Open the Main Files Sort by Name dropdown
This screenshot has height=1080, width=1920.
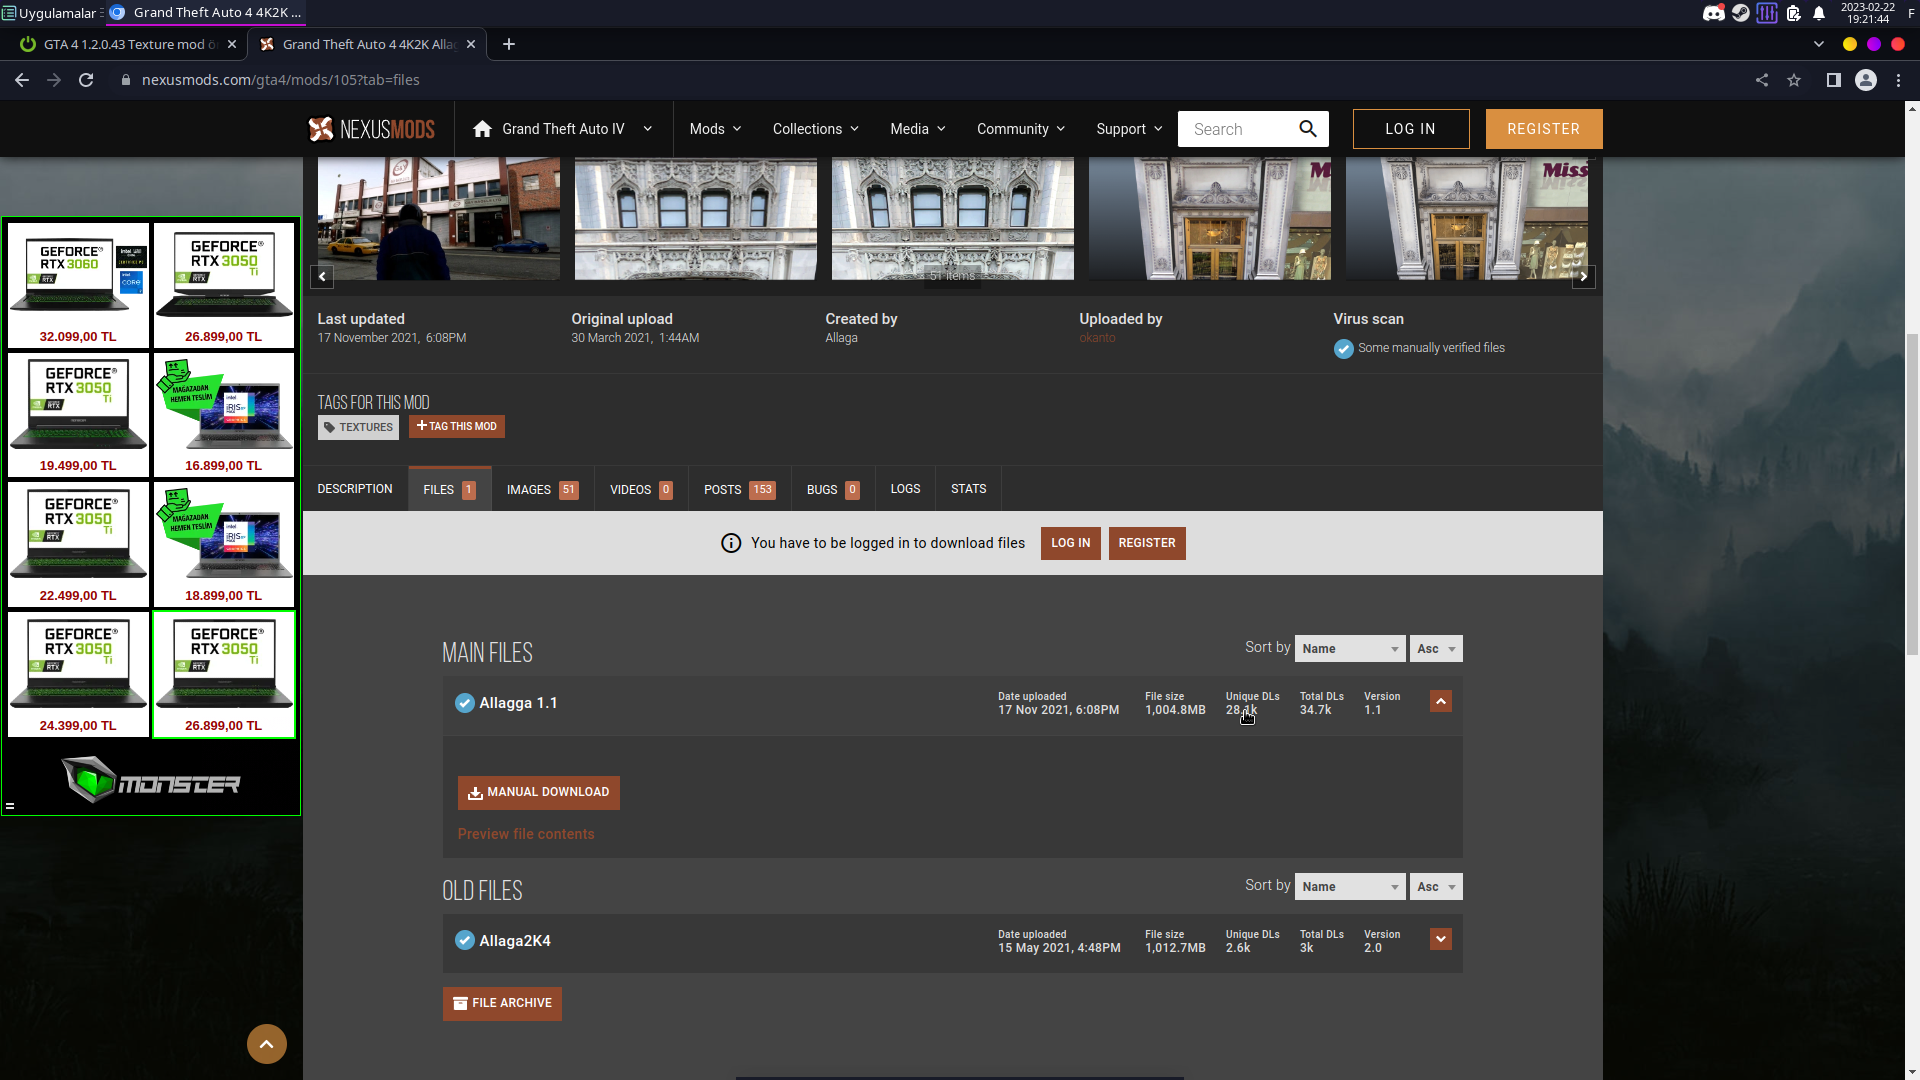pyautogui.click(x=1349, y=649)
